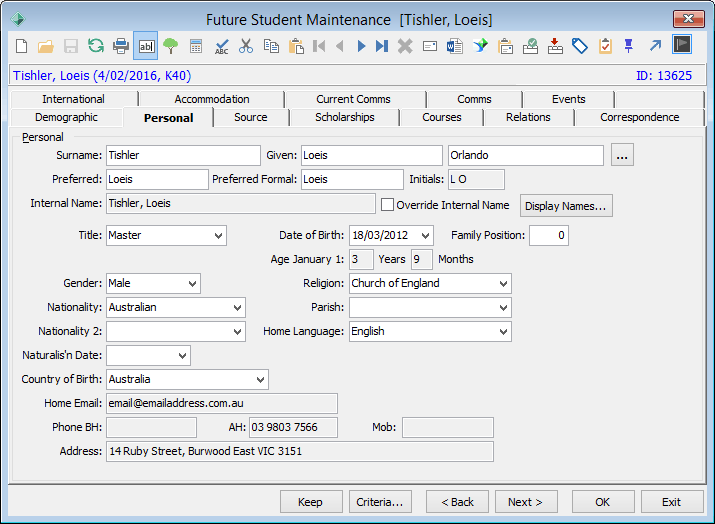Toggle the highlighted 'ab|' text field icon
715x524 pixels.
(x=146, y=46)
